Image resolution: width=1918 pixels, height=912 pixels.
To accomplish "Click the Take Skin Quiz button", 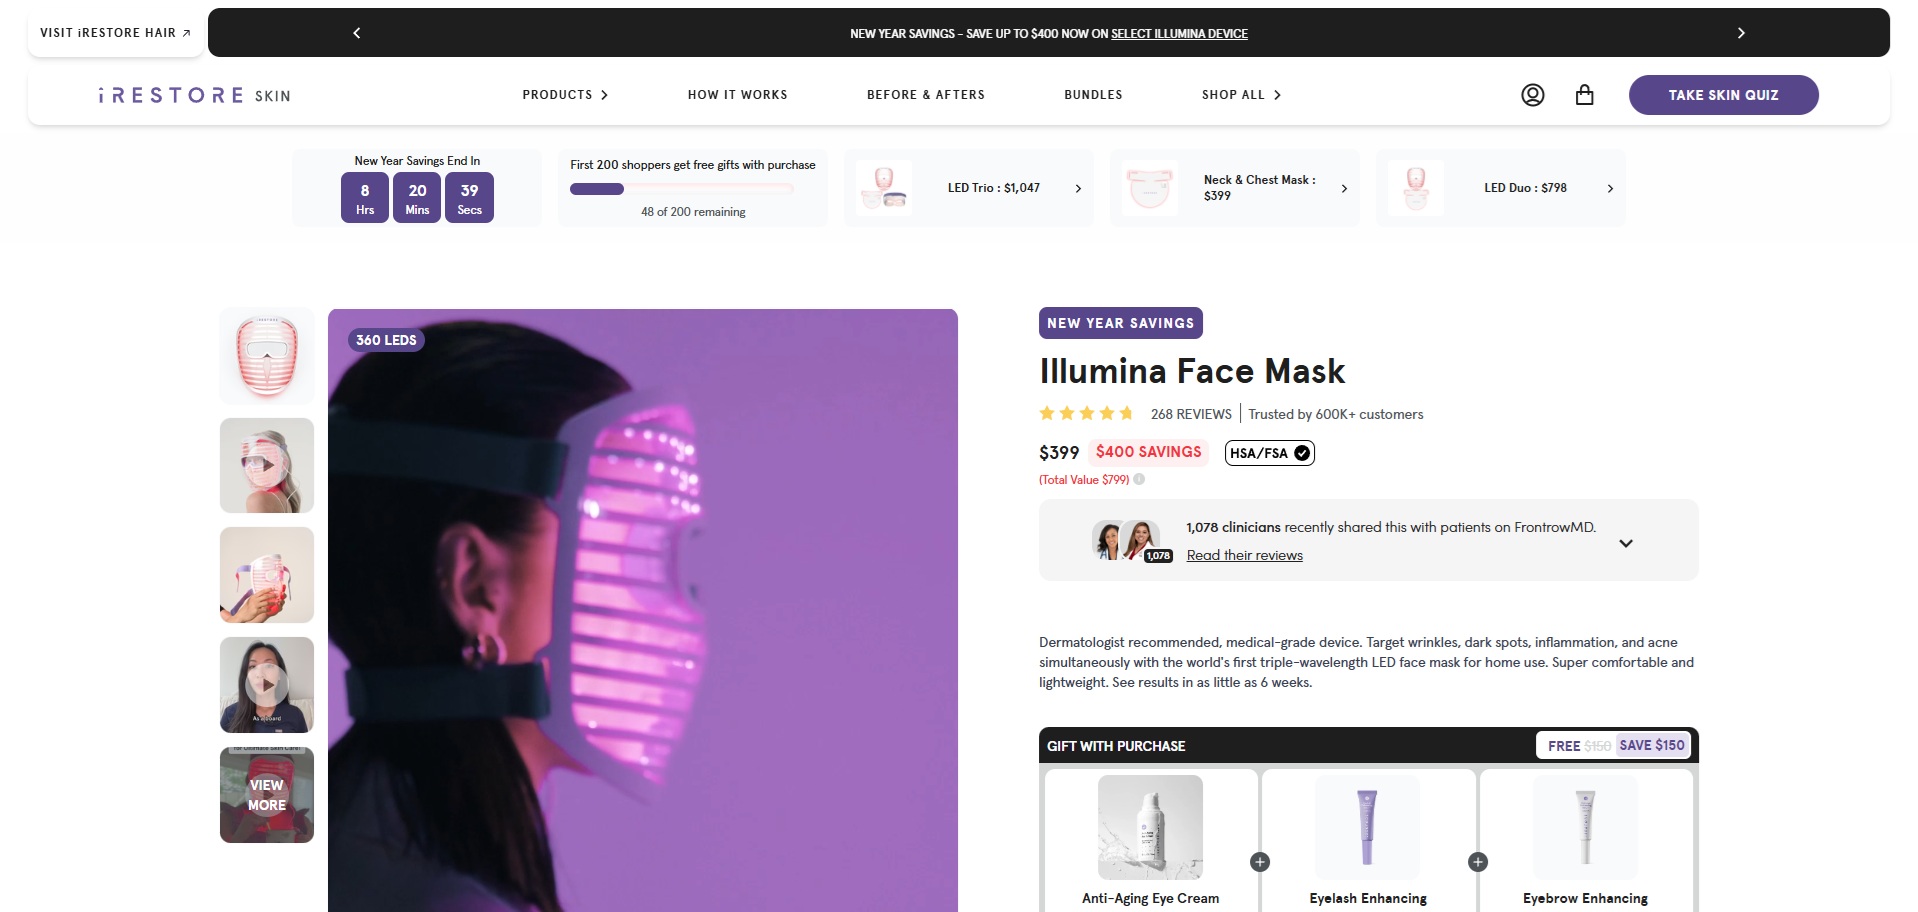I will pyautogui.click(x=1723, y=95).
